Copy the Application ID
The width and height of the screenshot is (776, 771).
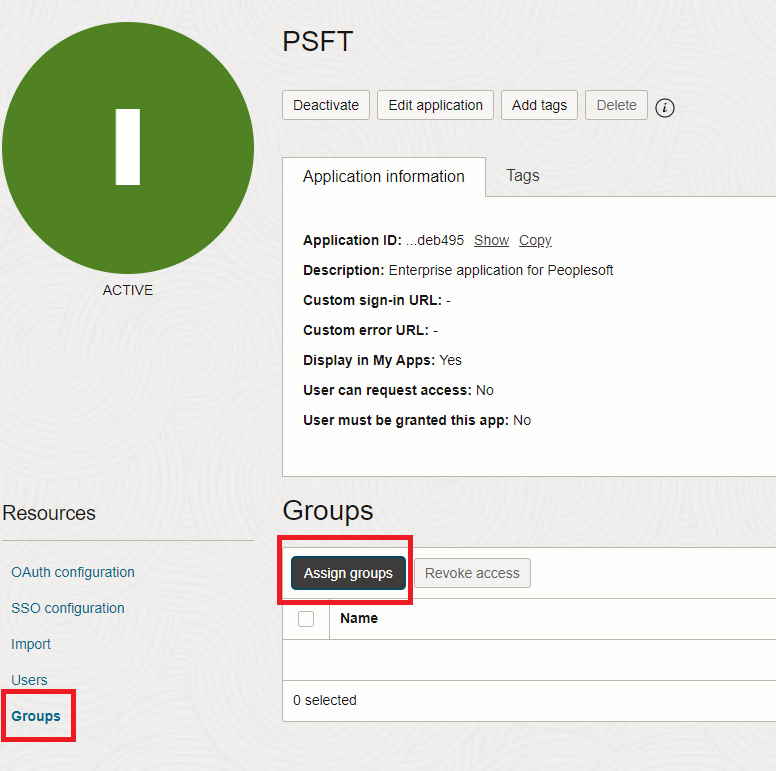coord(535,241)
